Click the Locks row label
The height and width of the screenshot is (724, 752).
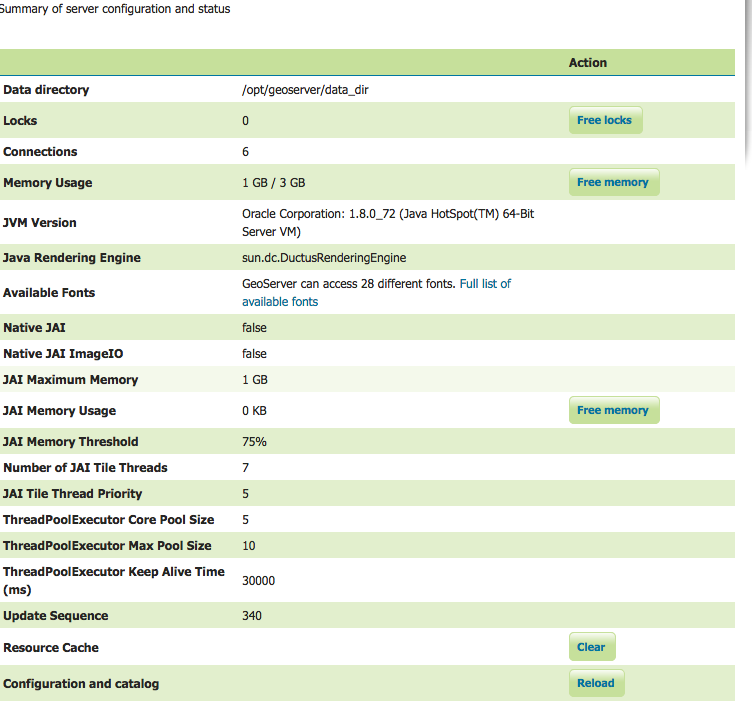pyautogui.click(x=20, y=120)
